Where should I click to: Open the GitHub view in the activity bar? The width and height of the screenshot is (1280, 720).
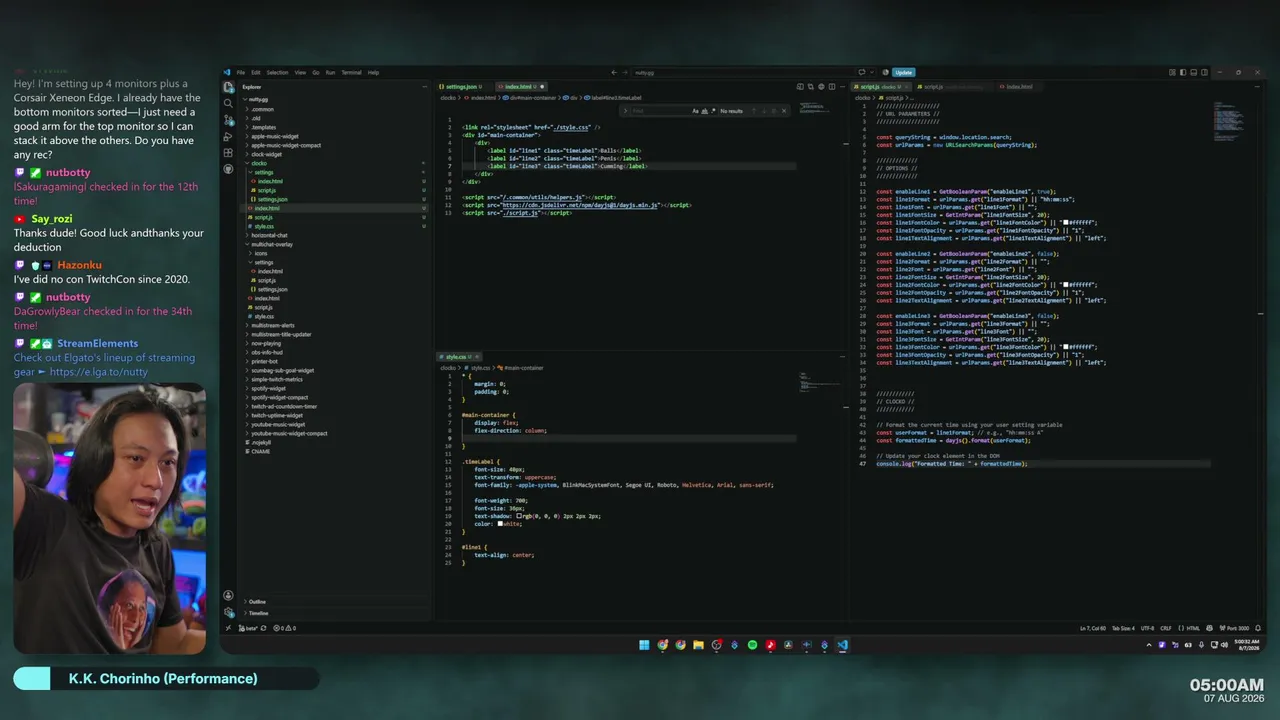point(229,169)
